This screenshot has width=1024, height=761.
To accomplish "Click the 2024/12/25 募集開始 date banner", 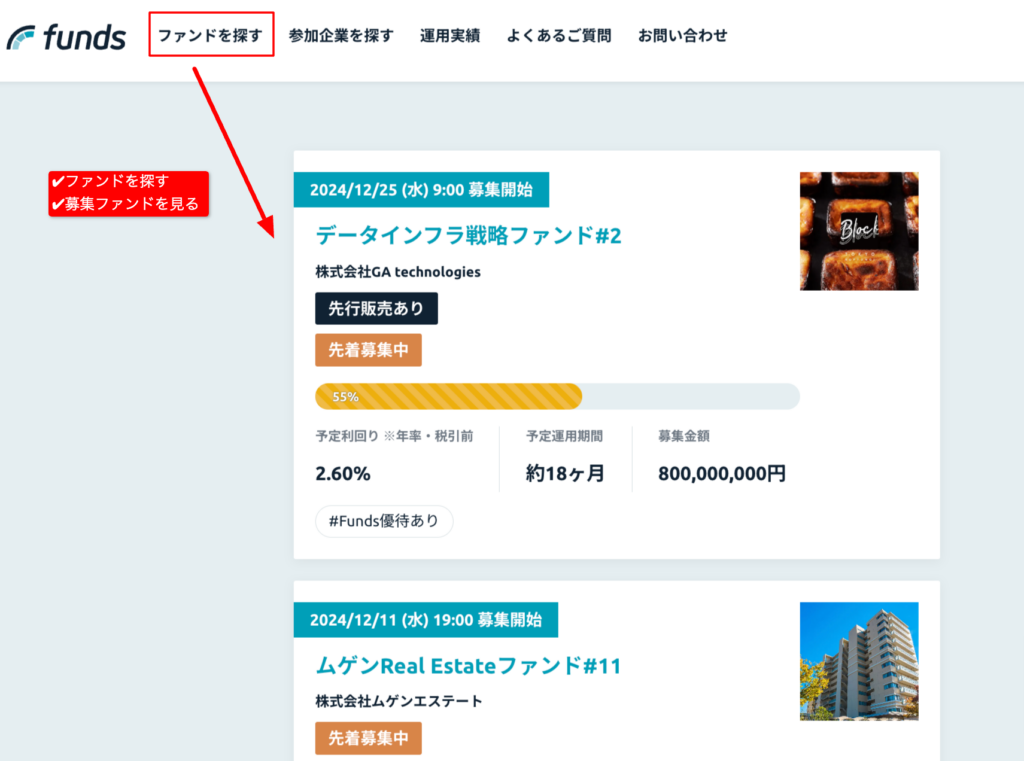I will click(421, 190).
